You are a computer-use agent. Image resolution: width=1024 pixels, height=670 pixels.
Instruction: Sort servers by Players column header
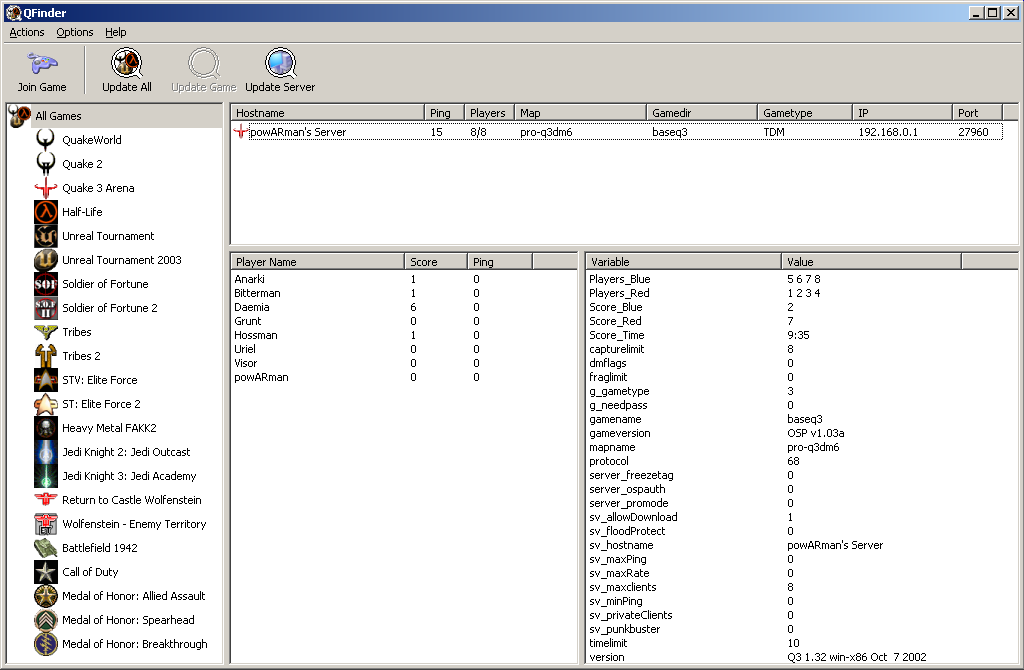(489, 113)
